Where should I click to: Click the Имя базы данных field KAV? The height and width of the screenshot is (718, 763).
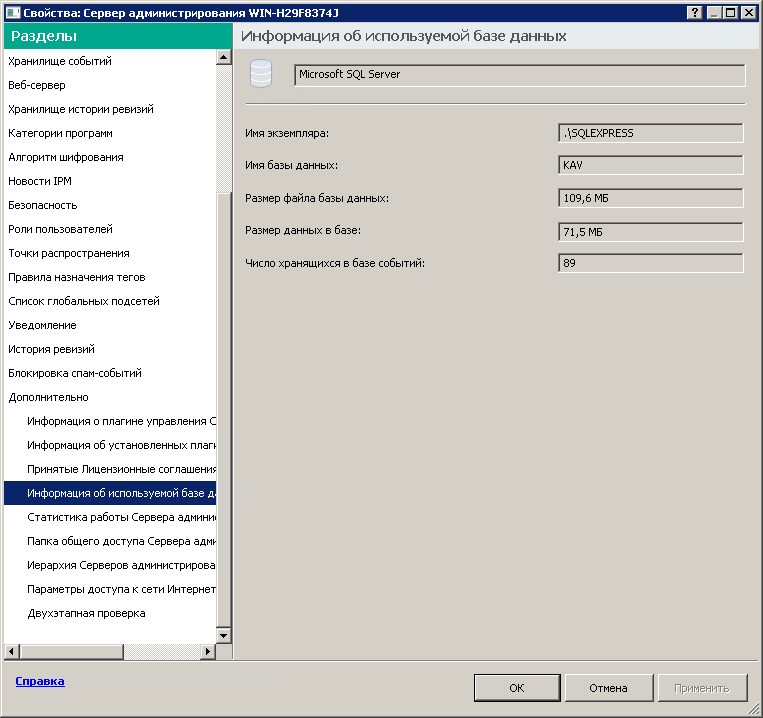click(x=650, y=165)
